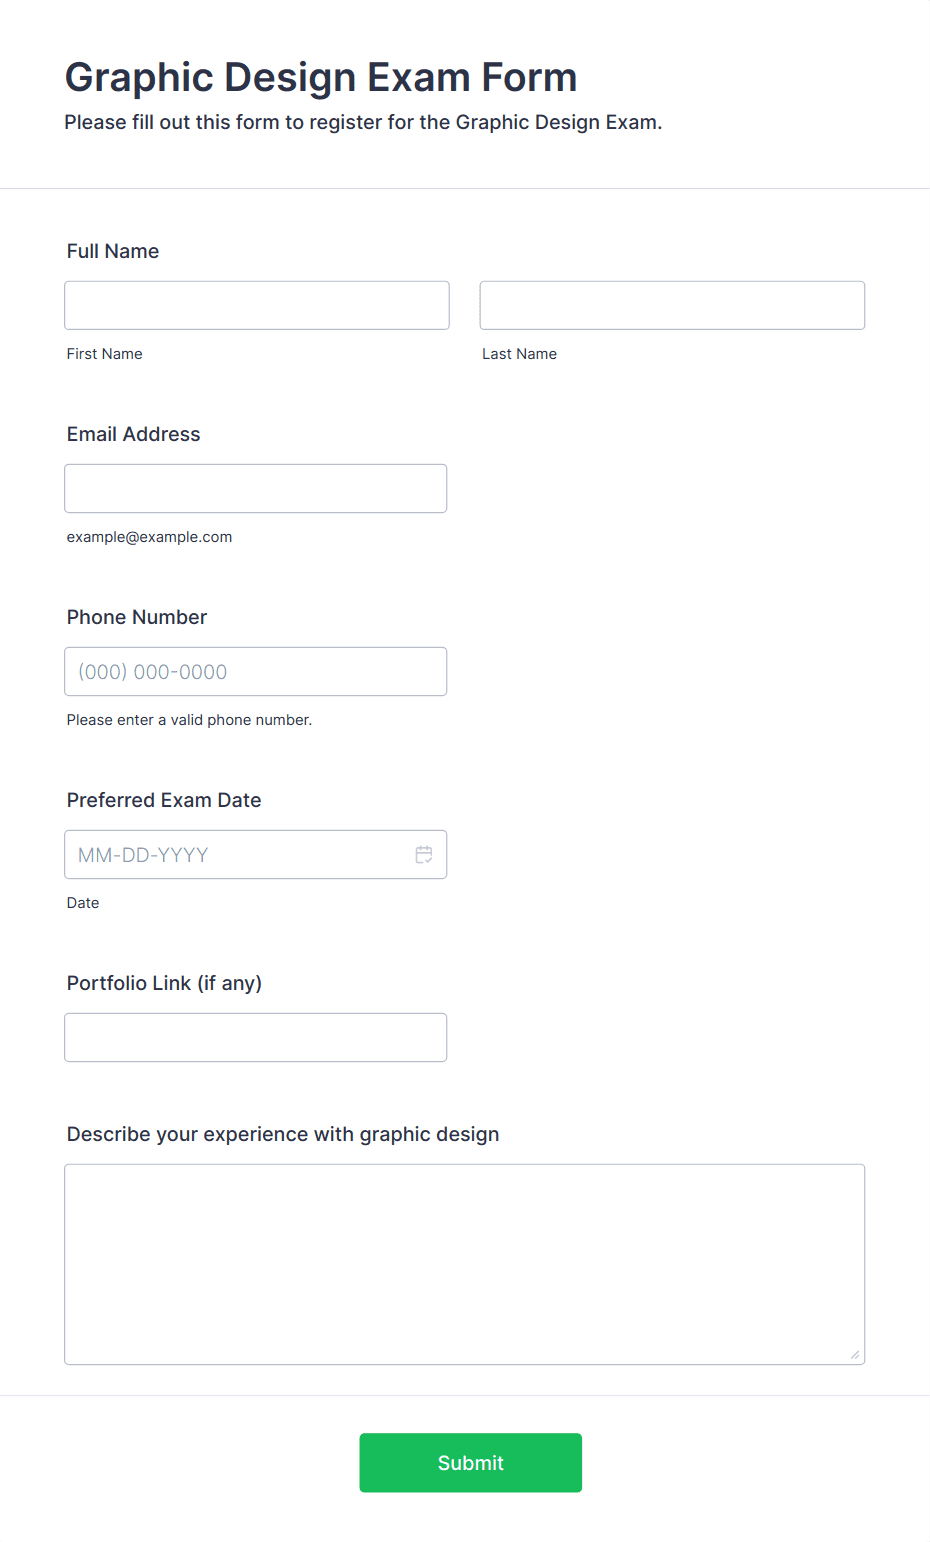This screenshot has width=930, height=1542.
Task: Click the example@example.com hint text
Action: pyautogui.click(x=150, y=537)
